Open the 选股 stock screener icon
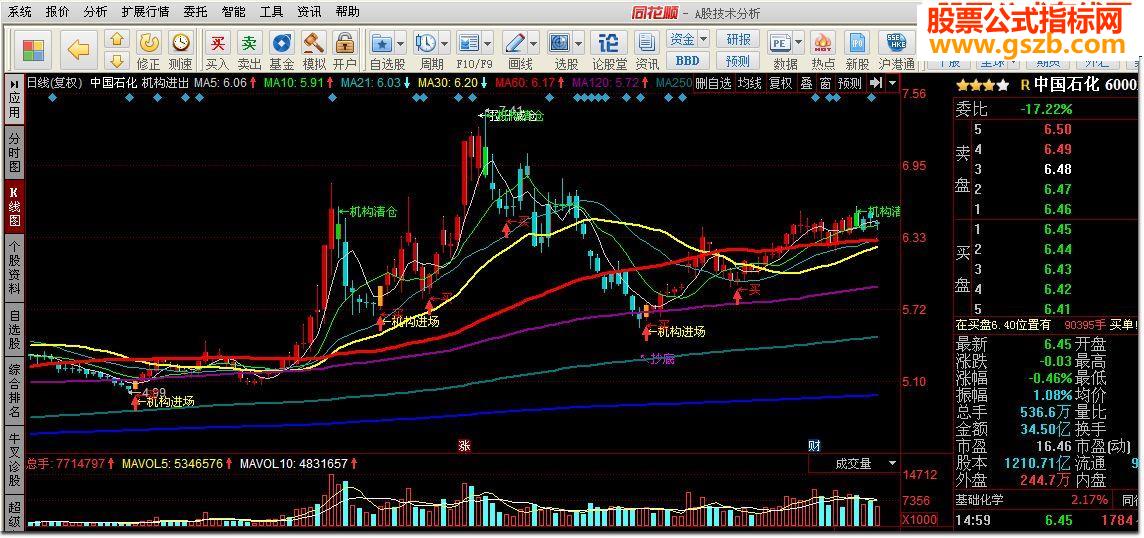This screenshot has height=538, width=1144. [x=560, y=42]
